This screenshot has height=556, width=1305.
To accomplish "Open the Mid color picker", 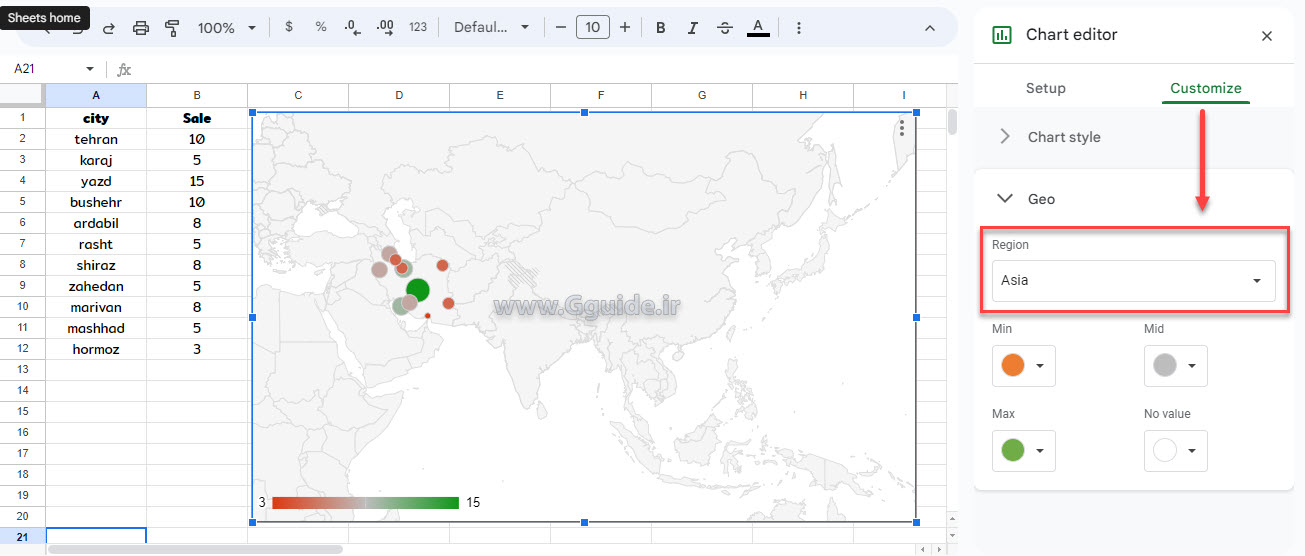I will 1176,366.
